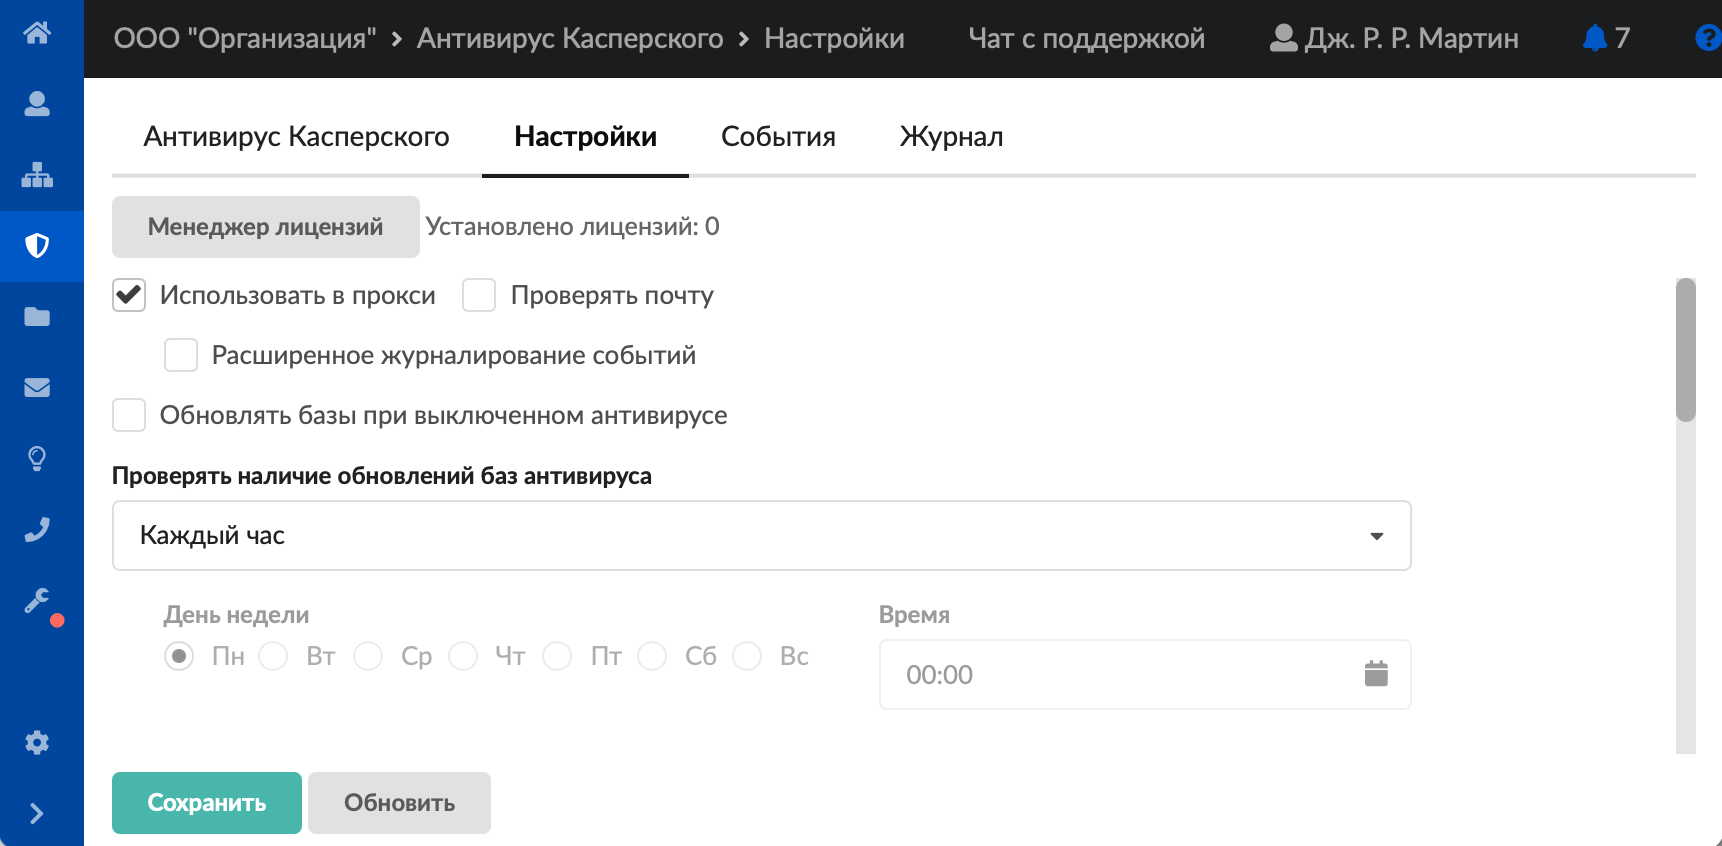Open the calendar icon in Время field
The width and height of the screenshot is (1722, 846).
point(1376,674)
